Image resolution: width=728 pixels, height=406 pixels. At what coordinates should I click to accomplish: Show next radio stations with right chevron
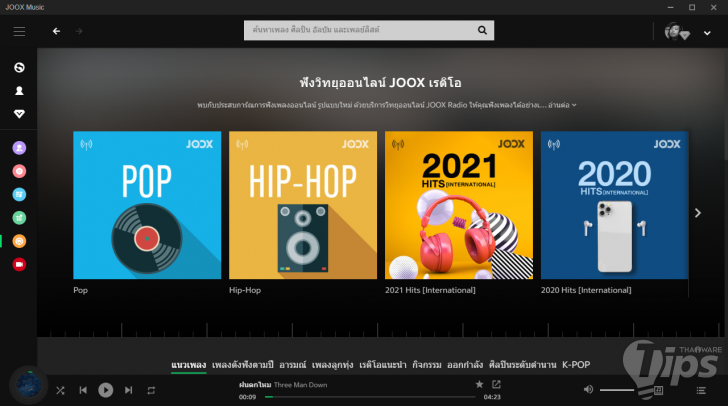click(697, 213)
